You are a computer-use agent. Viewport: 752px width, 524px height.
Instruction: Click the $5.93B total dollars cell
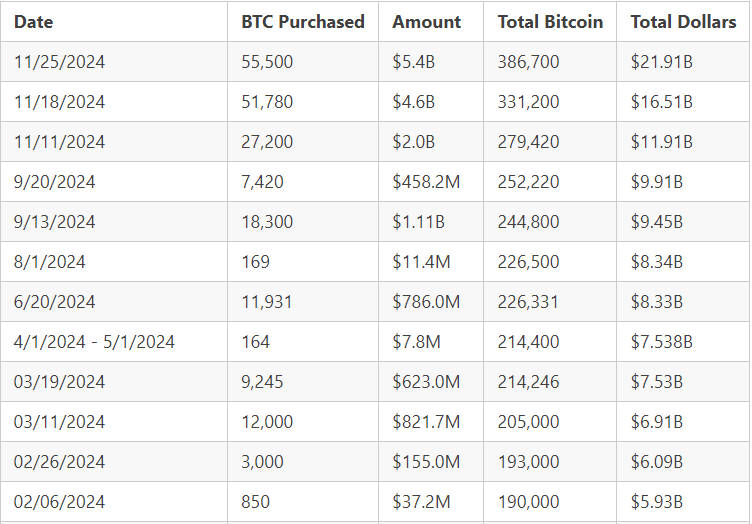coord(657,502)
